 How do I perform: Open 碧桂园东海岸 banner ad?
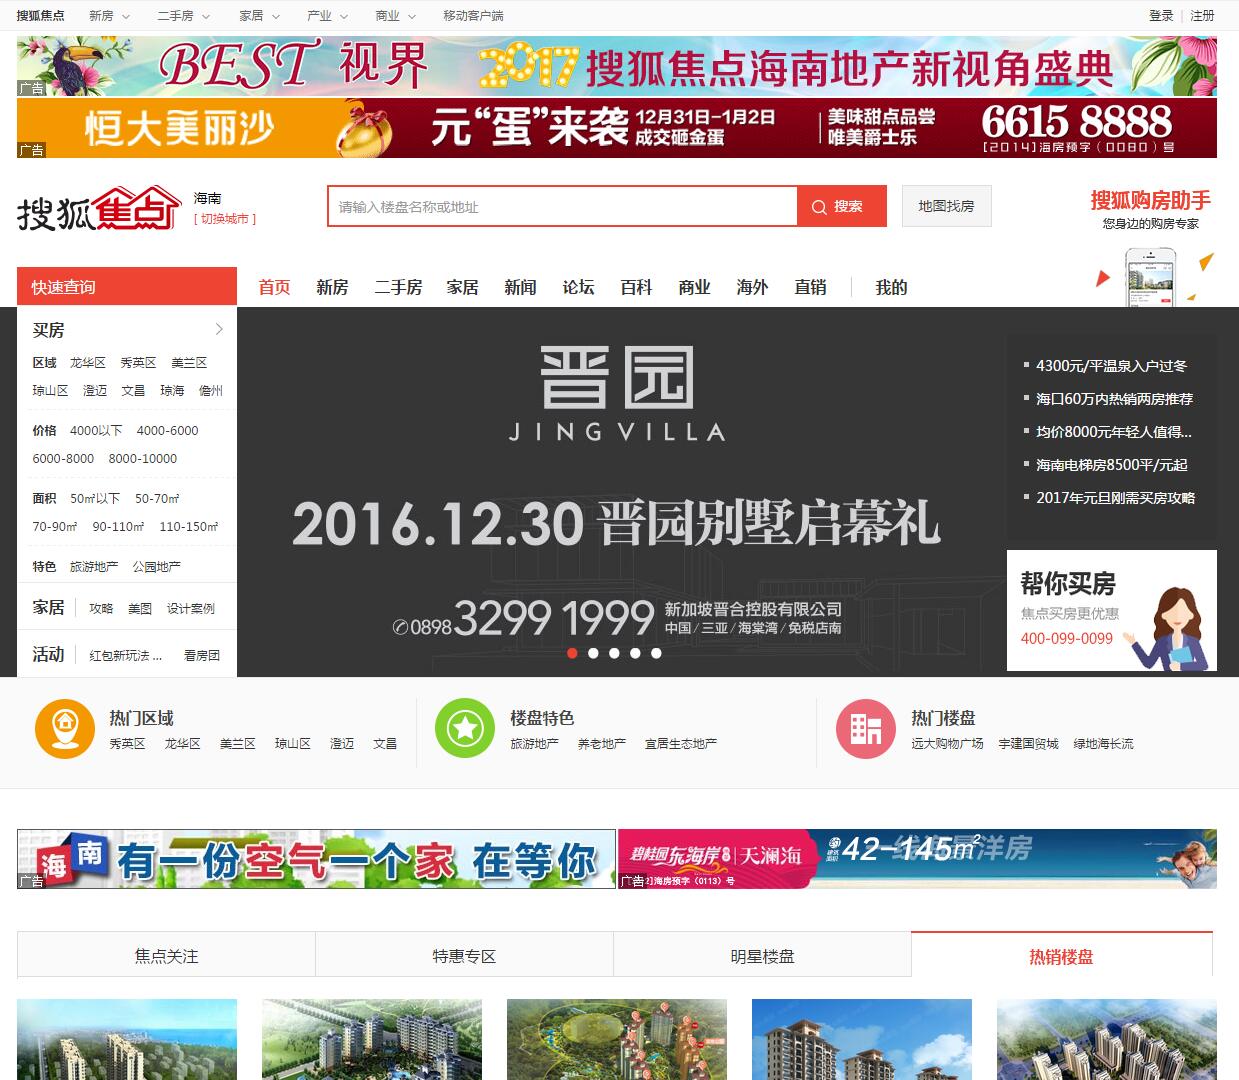(917, 859)
